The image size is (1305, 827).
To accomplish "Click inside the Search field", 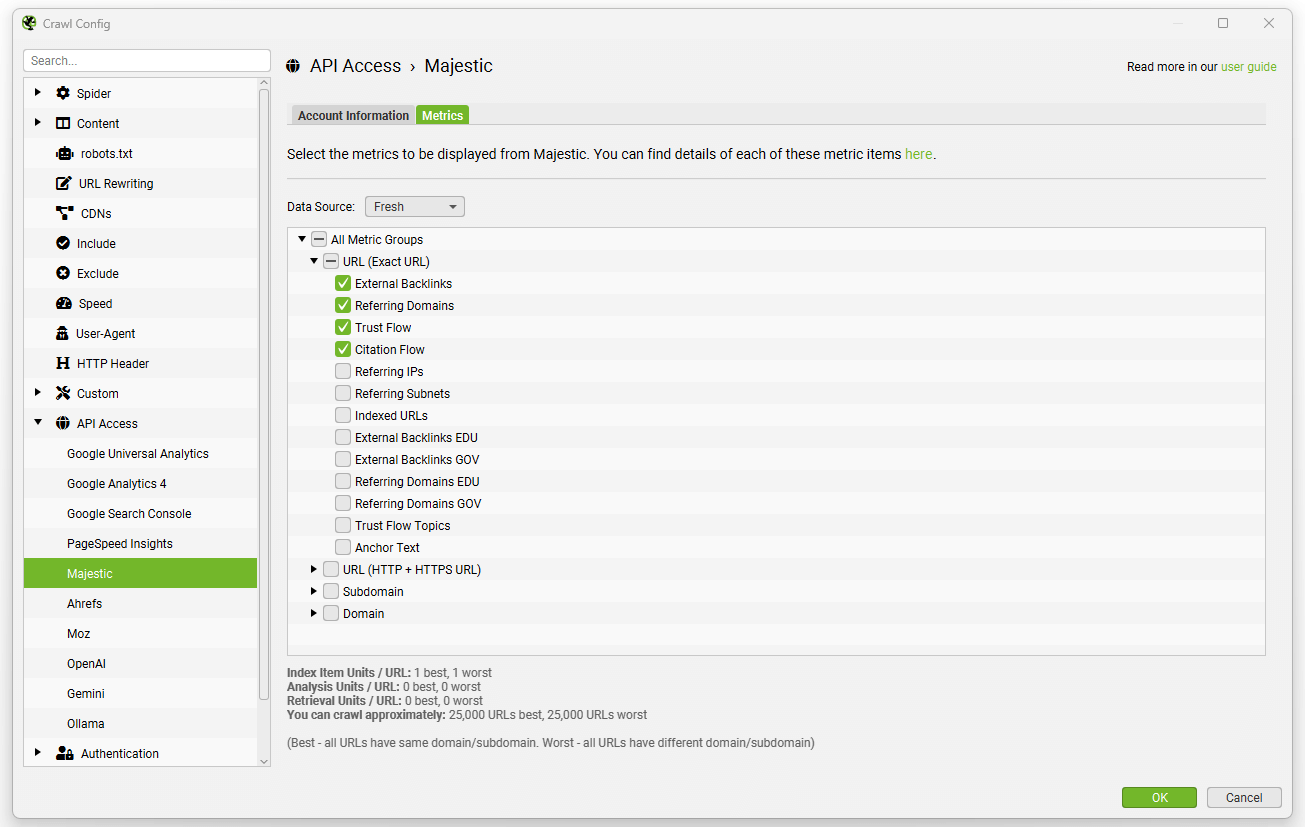I will [146, 60].
